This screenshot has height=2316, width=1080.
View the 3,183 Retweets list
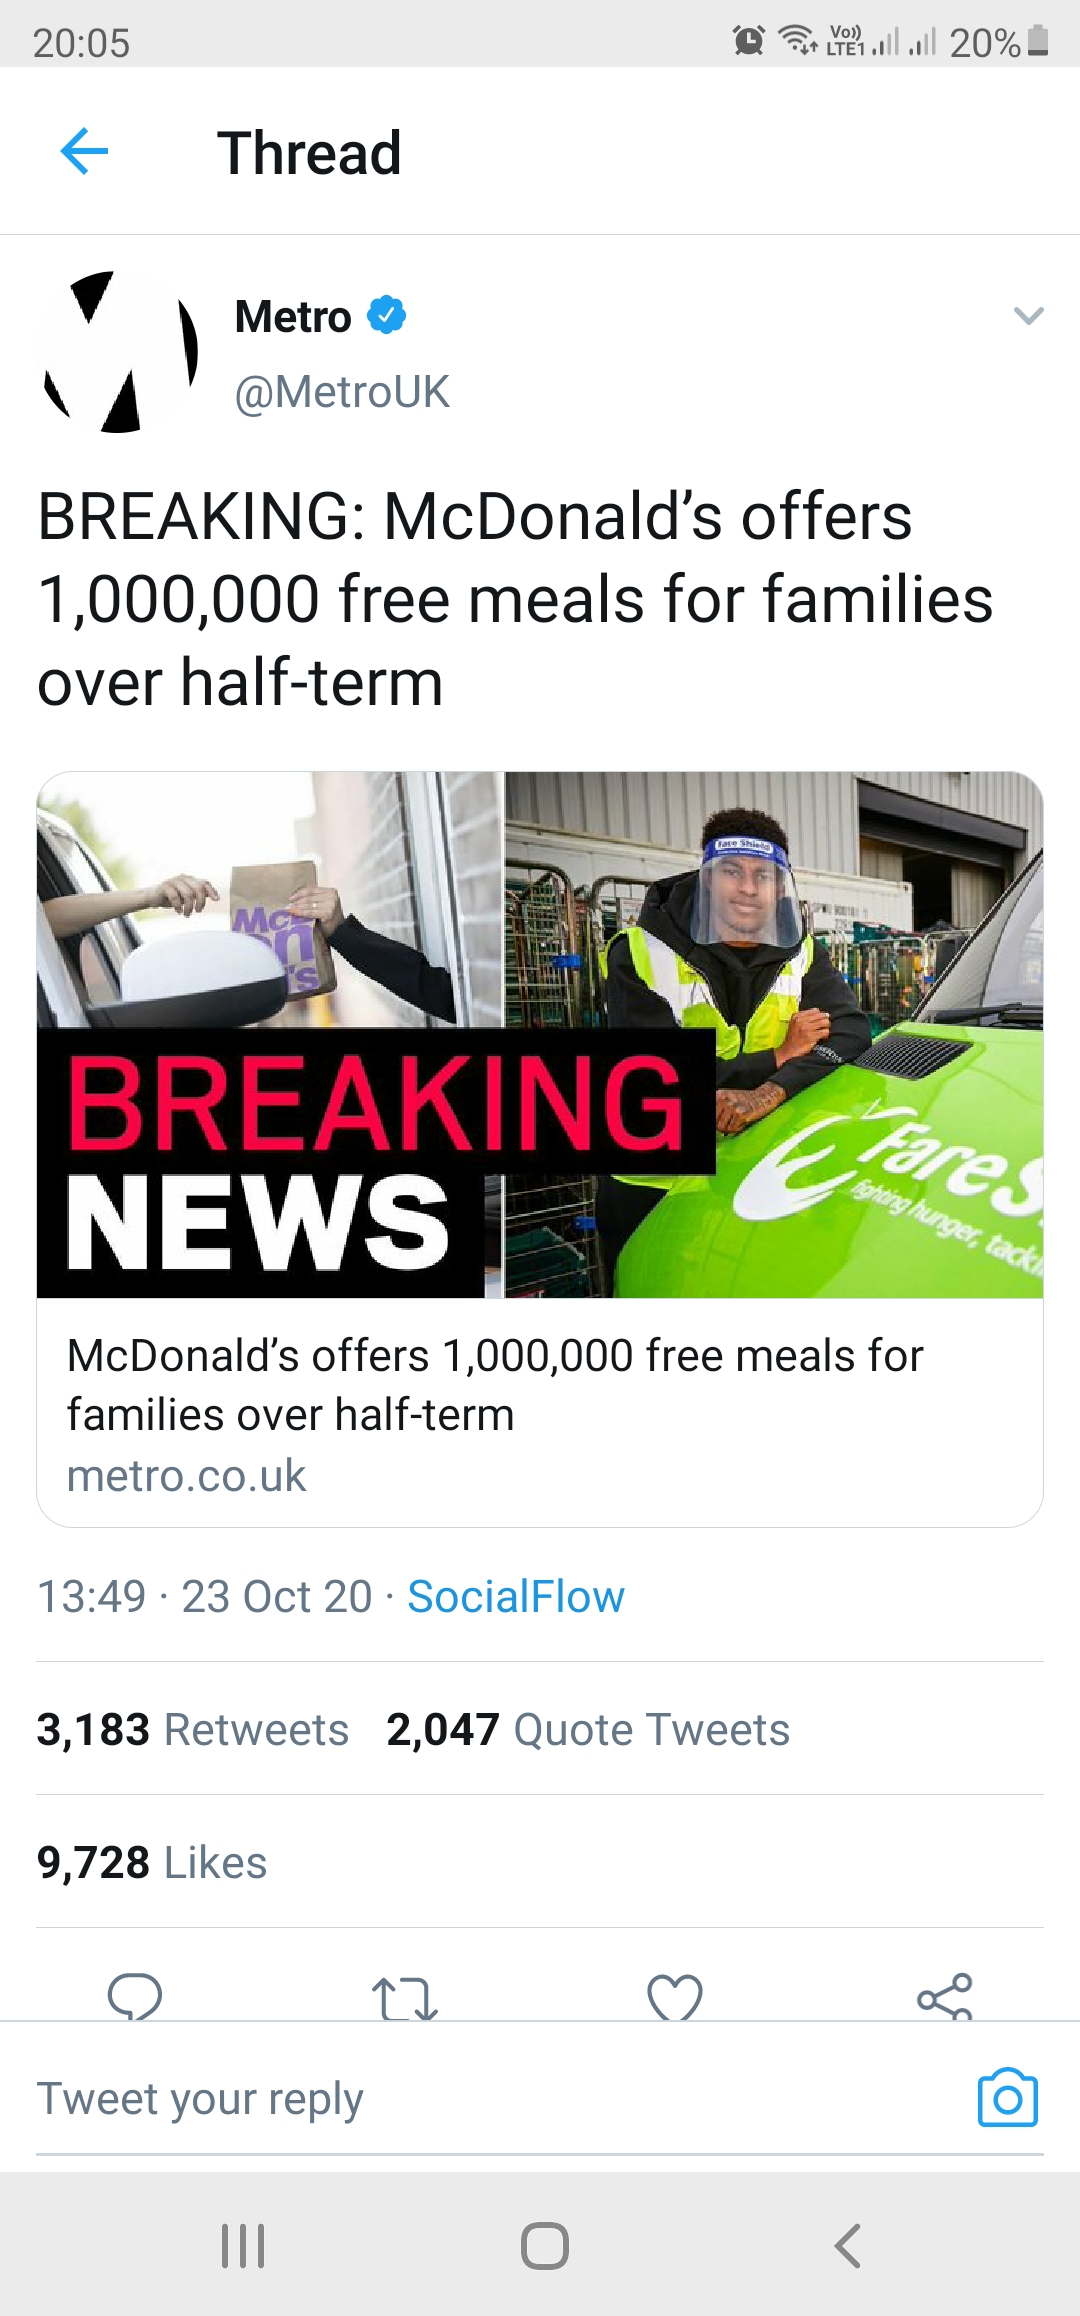193,1730
